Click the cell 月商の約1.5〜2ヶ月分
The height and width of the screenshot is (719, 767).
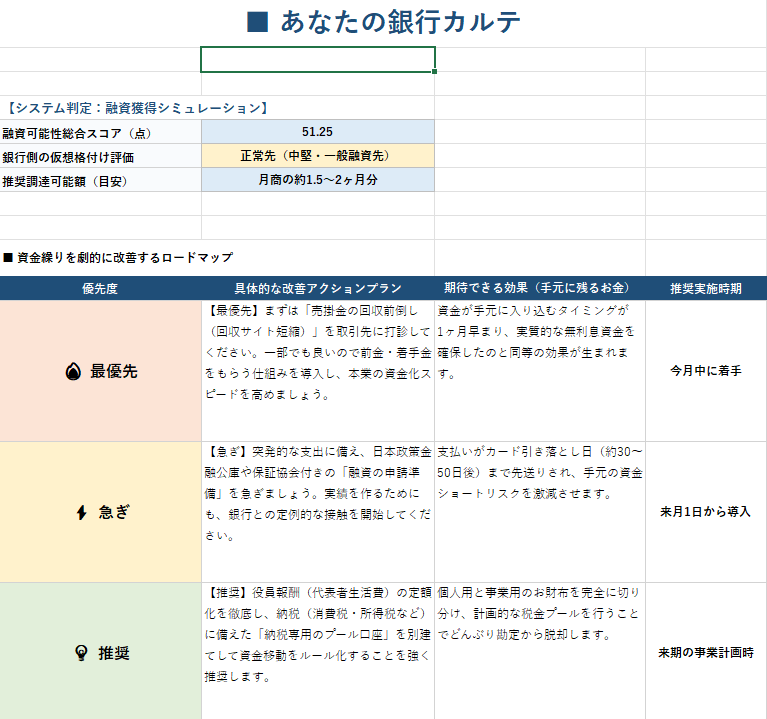(317, 180)
